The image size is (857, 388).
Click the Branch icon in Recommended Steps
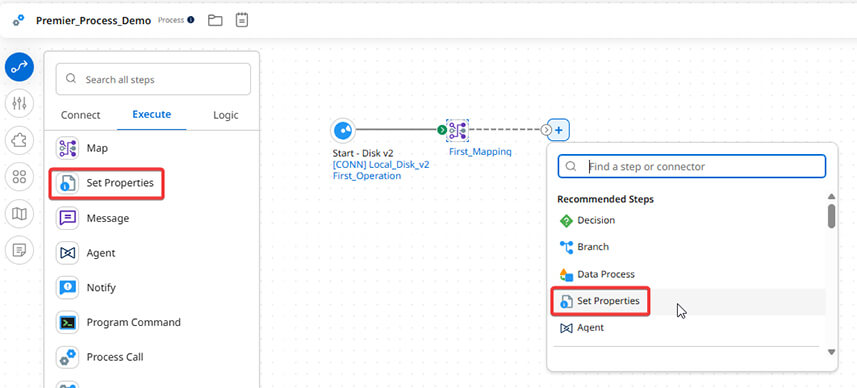click(x=566, y=247)
